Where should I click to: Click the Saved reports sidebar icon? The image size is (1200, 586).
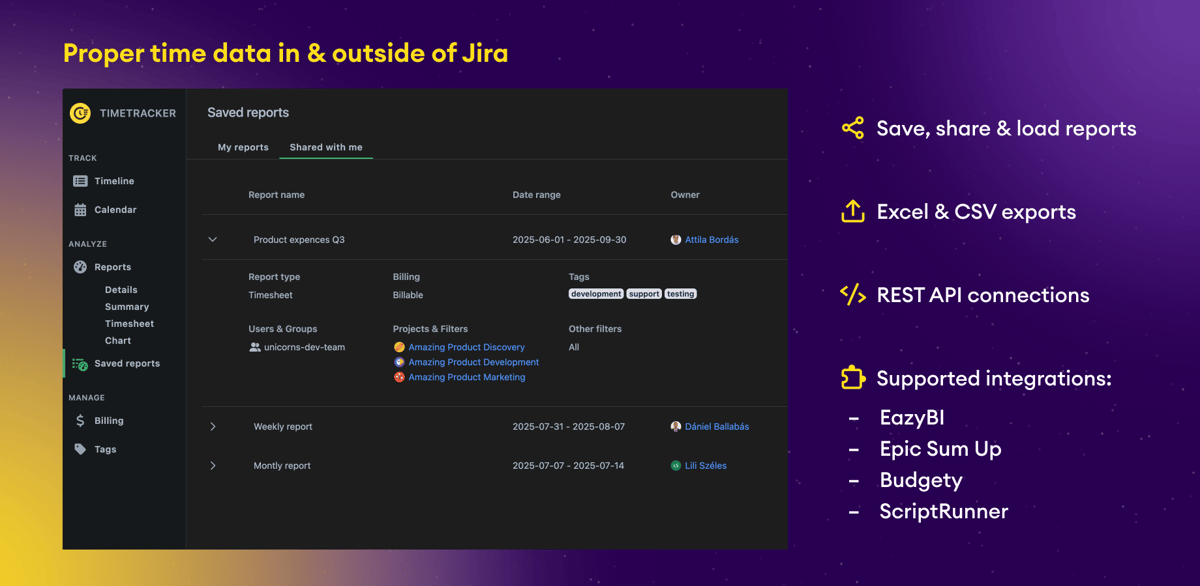tap(80, 364)
